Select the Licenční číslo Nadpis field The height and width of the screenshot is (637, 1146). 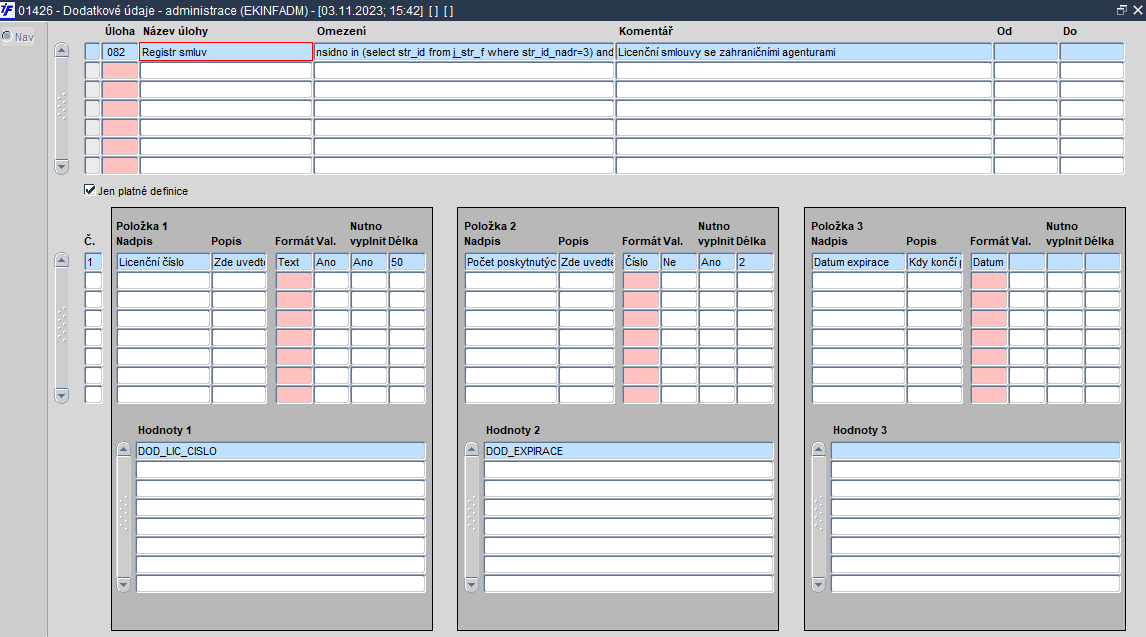(x=164, y=262)
